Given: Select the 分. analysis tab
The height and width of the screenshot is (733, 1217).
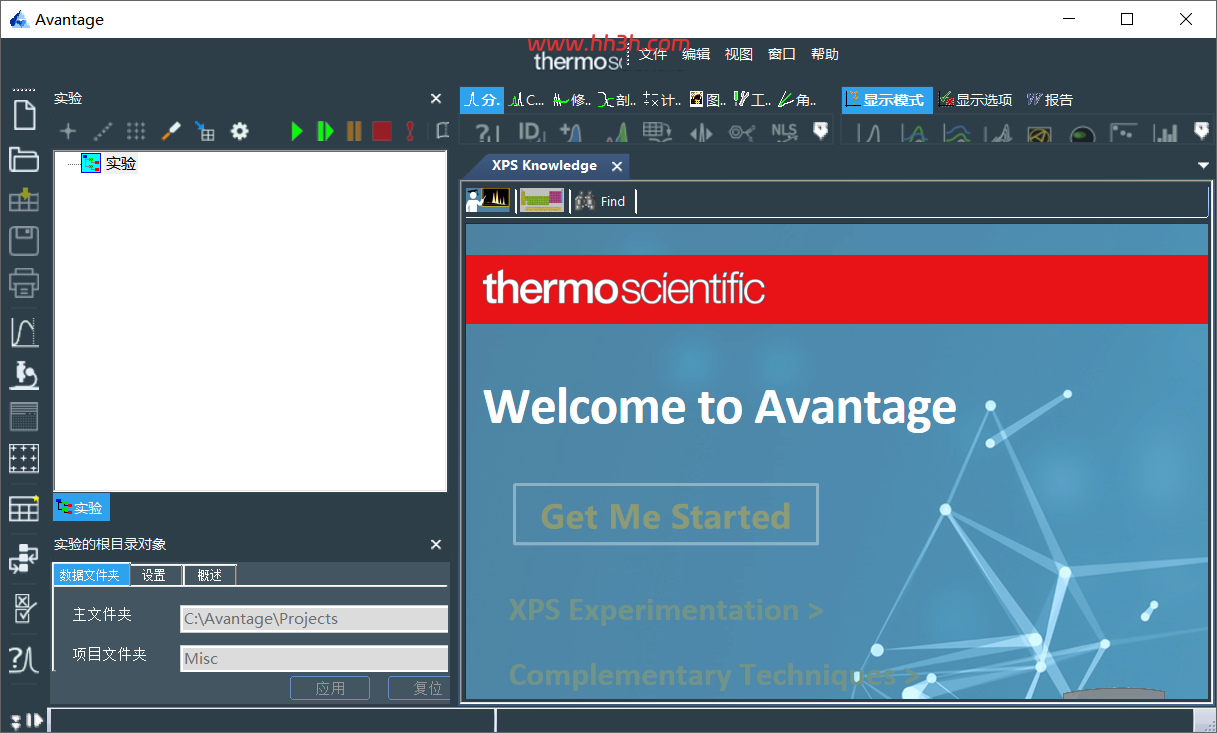Looking at the screenshot, I should (482, 100).
